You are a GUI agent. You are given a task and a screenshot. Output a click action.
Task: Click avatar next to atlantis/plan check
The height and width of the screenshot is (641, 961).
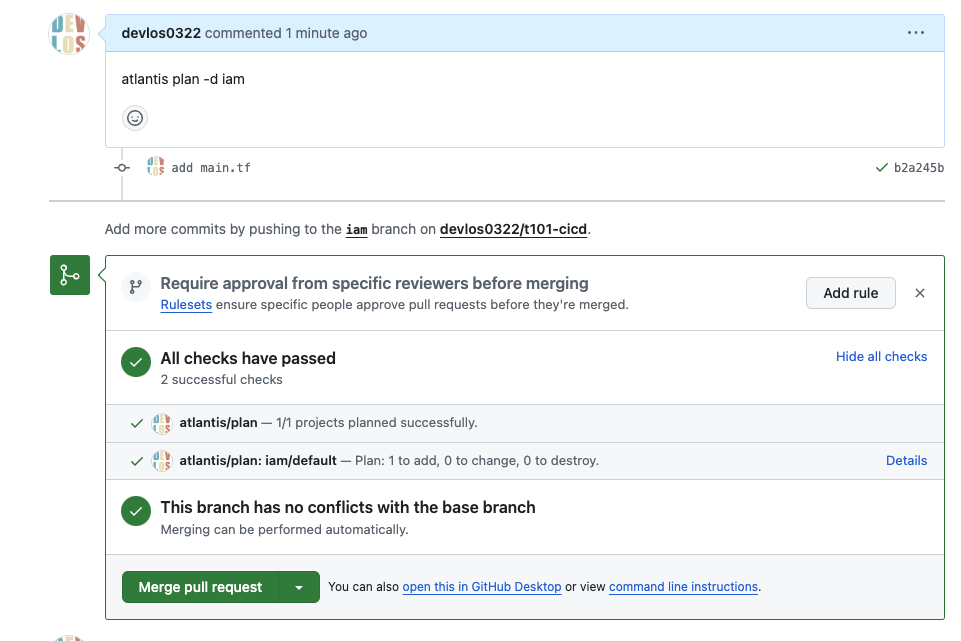[x=161, y=423]
